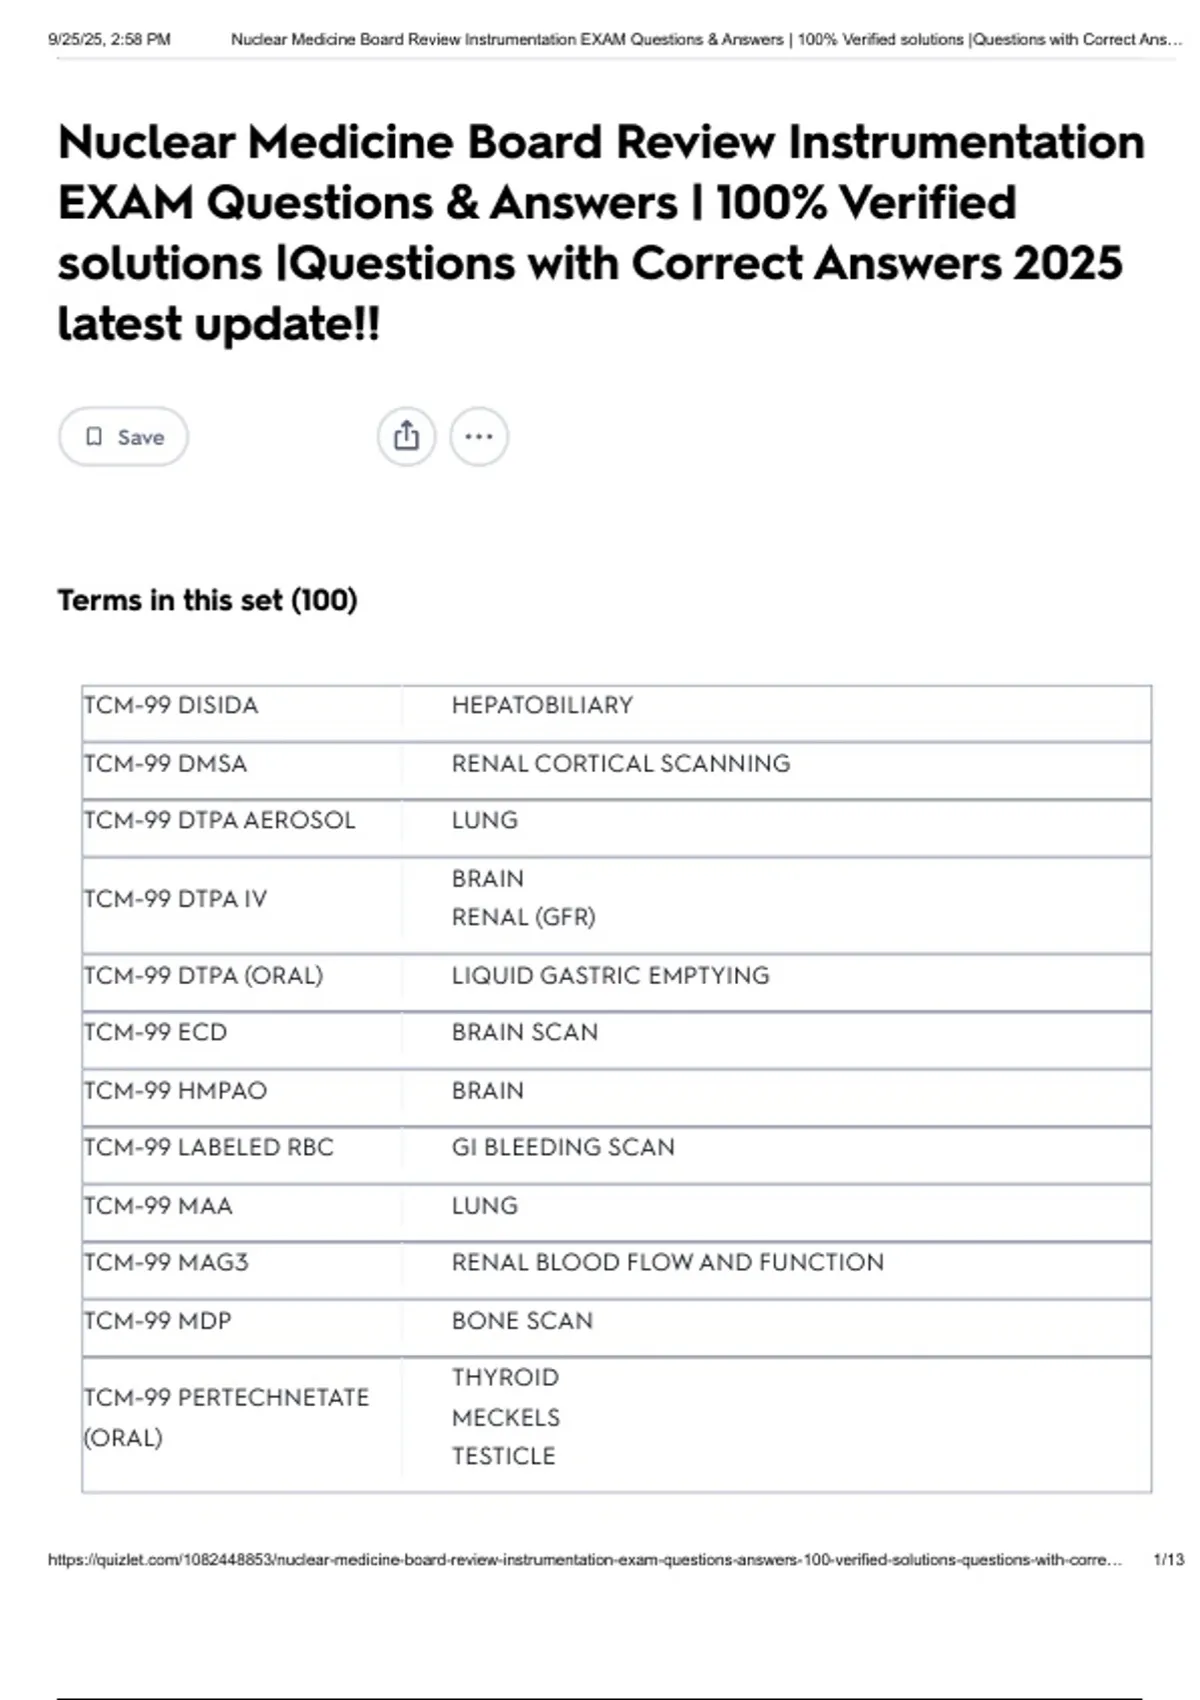Select the TCM-99 MAG3 term
The height and width of the screenshot is (1700, 1200).
(166, 1262)
